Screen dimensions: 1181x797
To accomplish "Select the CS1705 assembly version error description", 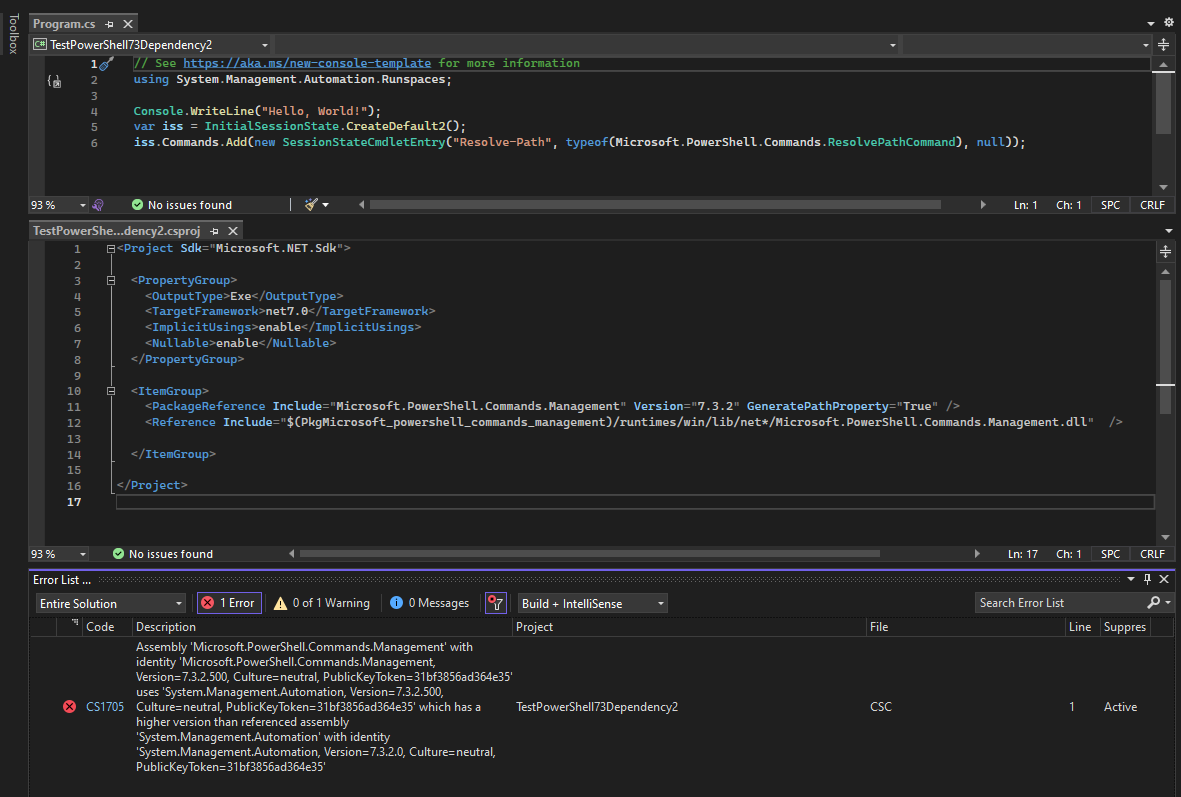I will pyautogui.click(x=324, y=707).
